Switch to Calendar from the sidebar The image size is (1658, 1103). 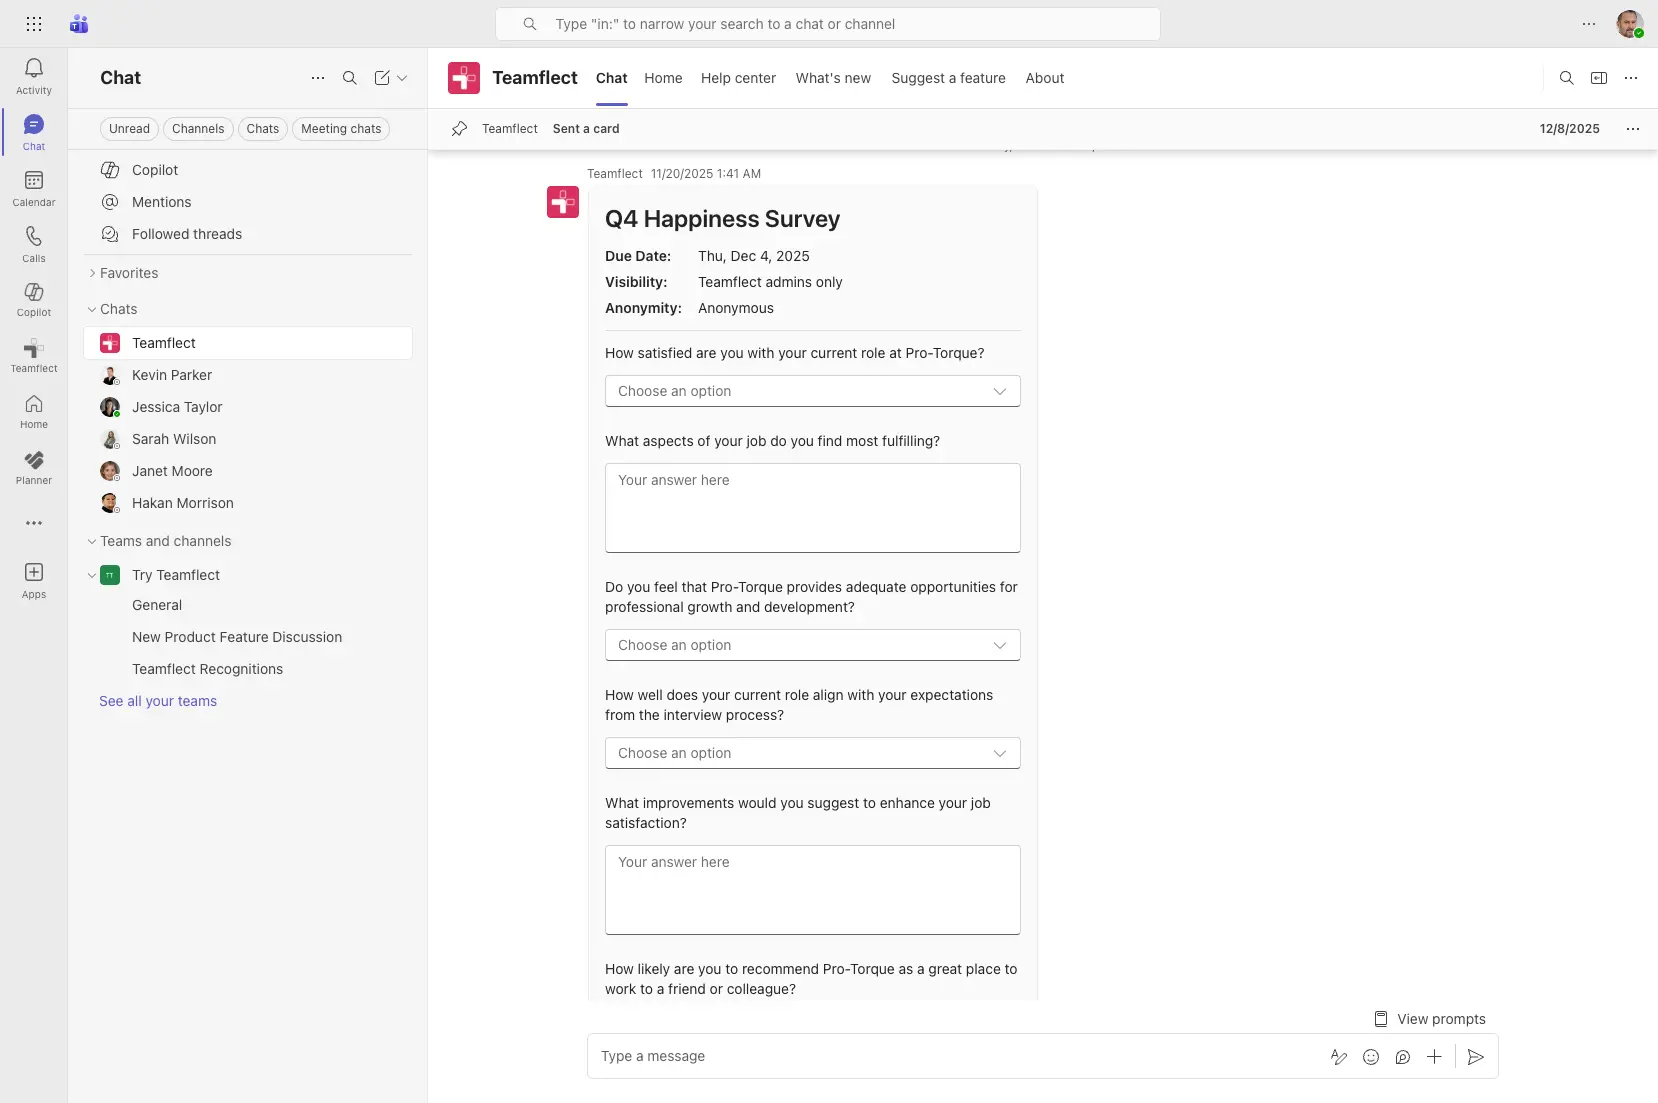[x=33, y=188]
